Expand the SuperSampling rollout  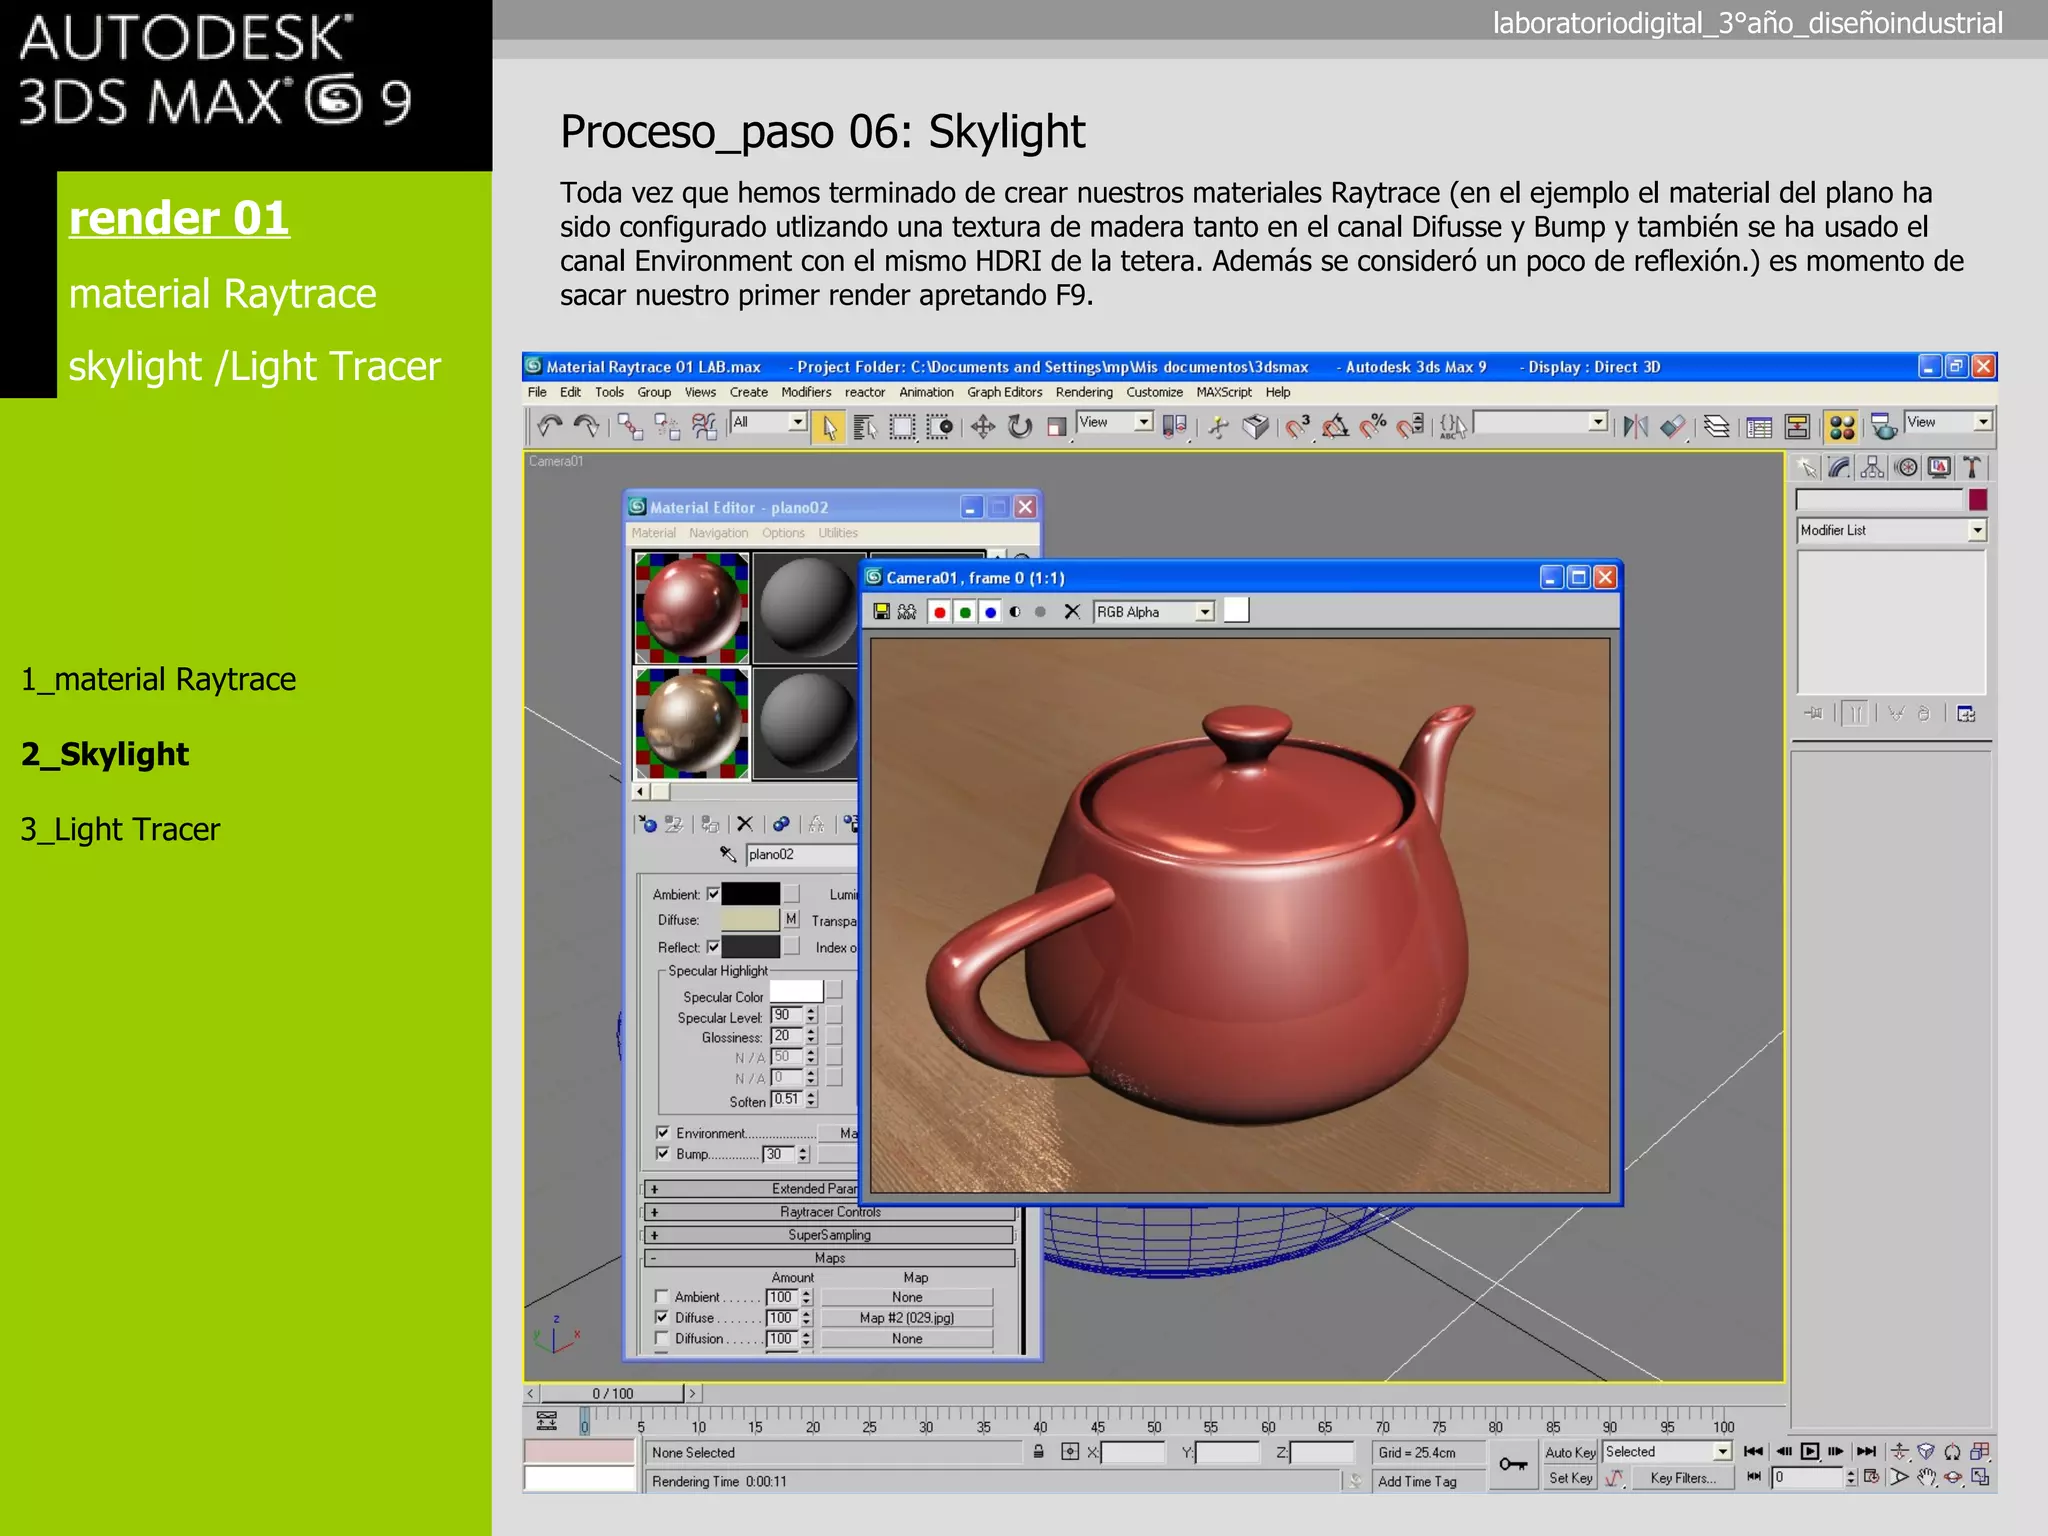click(830, 1235)
